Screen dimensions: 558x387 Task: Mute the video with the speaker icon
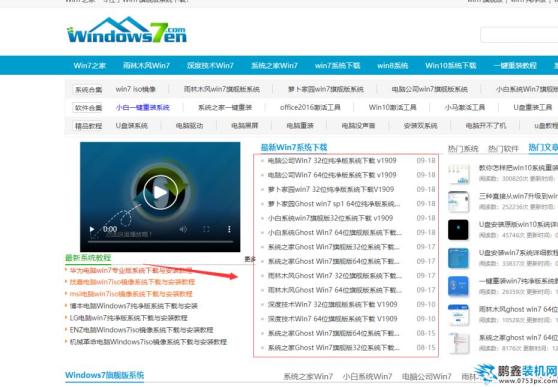click(x=183, y=229)
